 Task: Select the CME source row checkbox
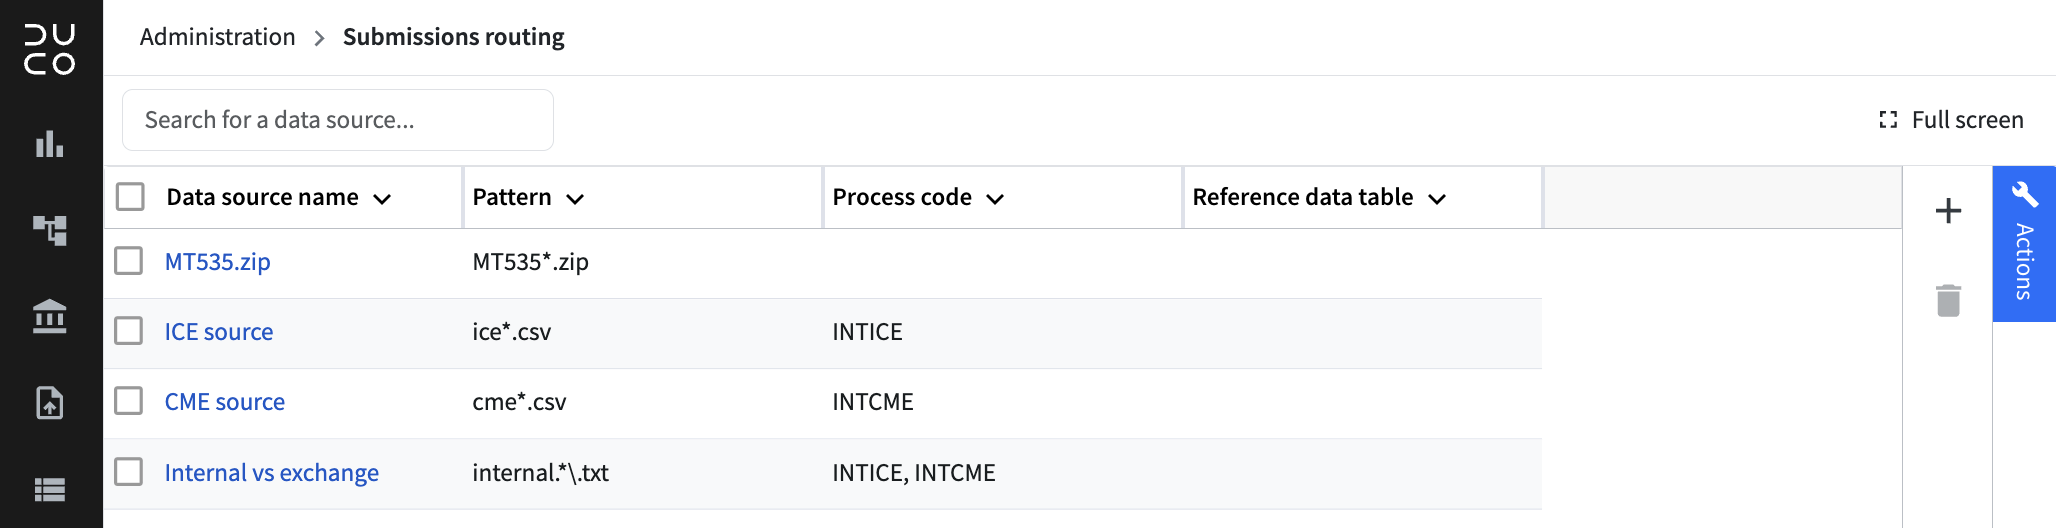(x=129, y=401)
